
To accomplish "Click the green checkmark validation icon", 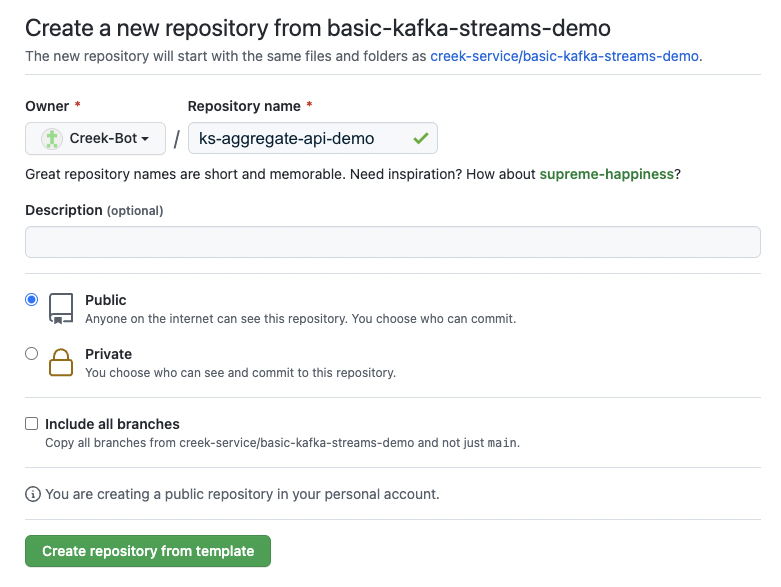I will [421, 138].
